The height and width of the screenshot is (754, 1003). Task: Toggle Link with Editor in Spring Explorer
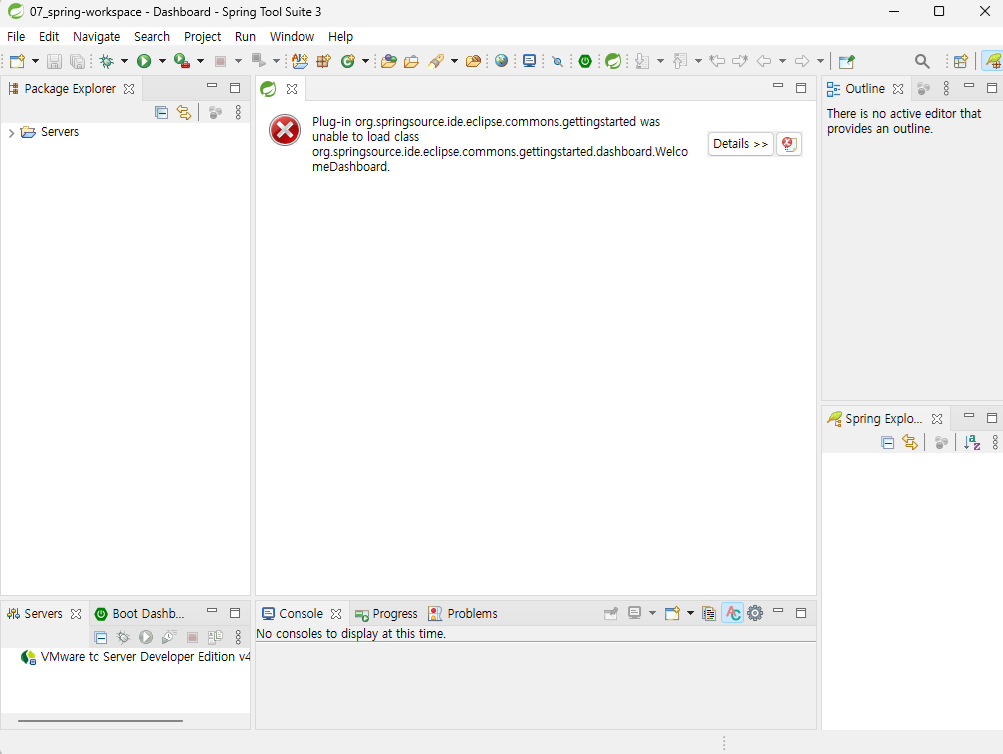pos(910,442)
